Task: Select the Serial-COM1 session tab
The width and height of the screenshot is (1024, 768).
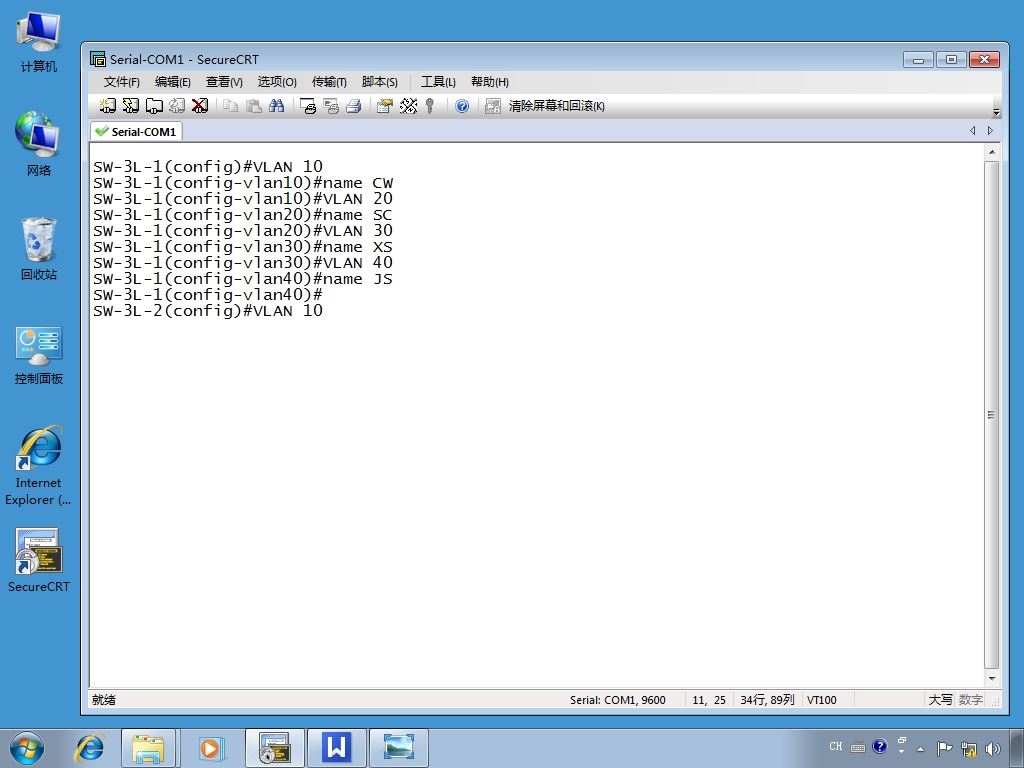Action: (x=136, y=131)
